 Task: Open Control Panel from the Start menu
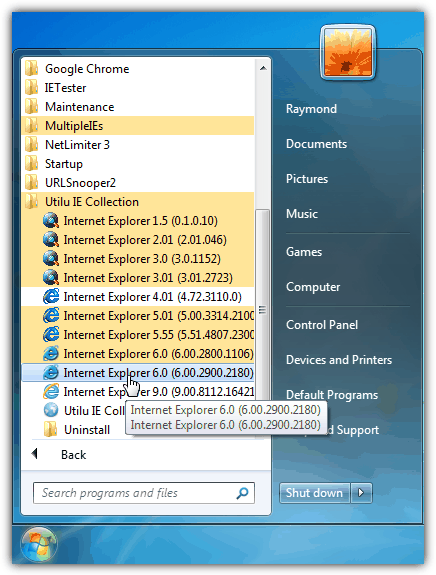tap(322, 325)
